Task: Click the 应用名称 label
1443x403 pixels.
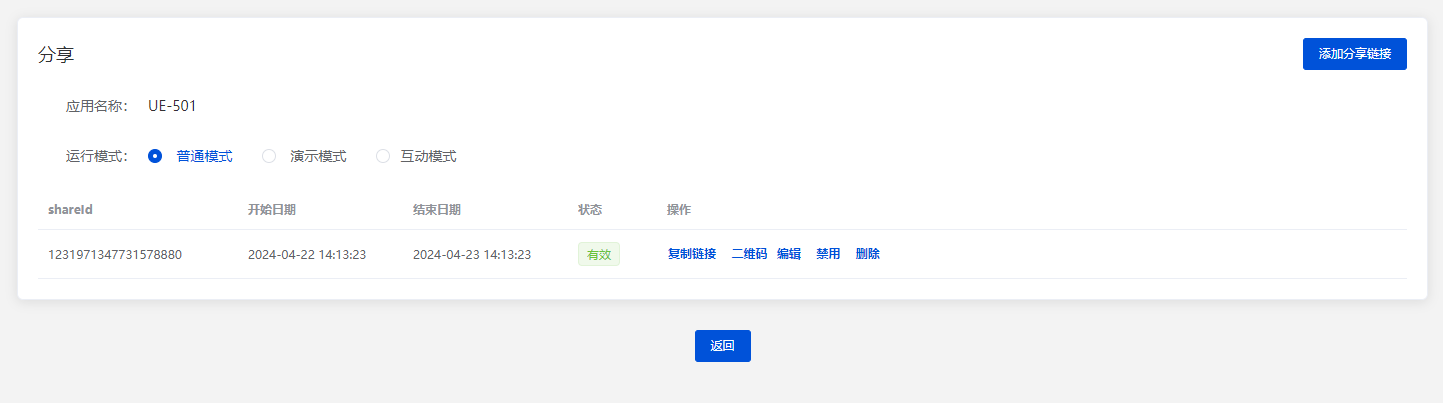Action: point(97,106)
